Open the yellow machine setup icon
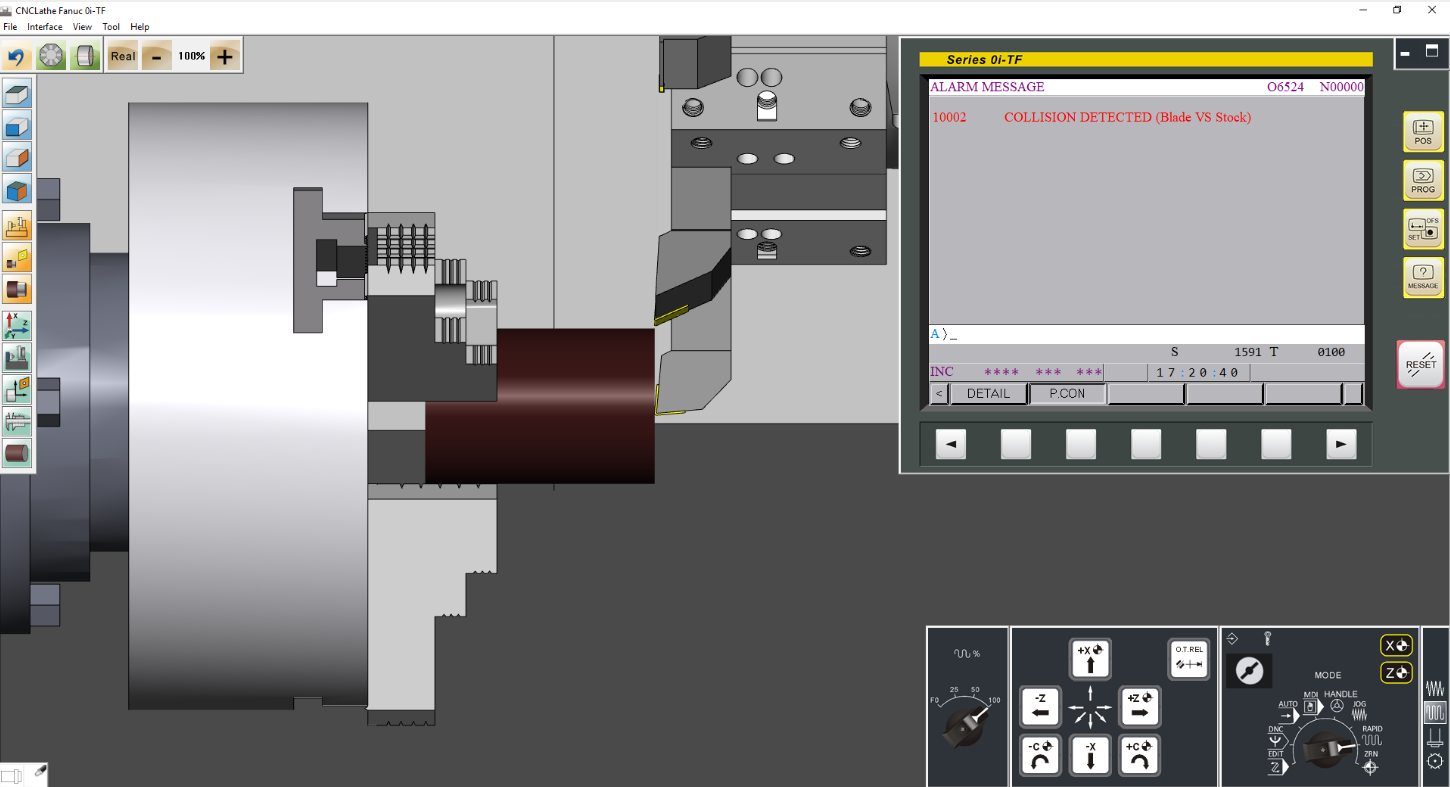Viewport: 1450px width, 787px height. [18, 226]
